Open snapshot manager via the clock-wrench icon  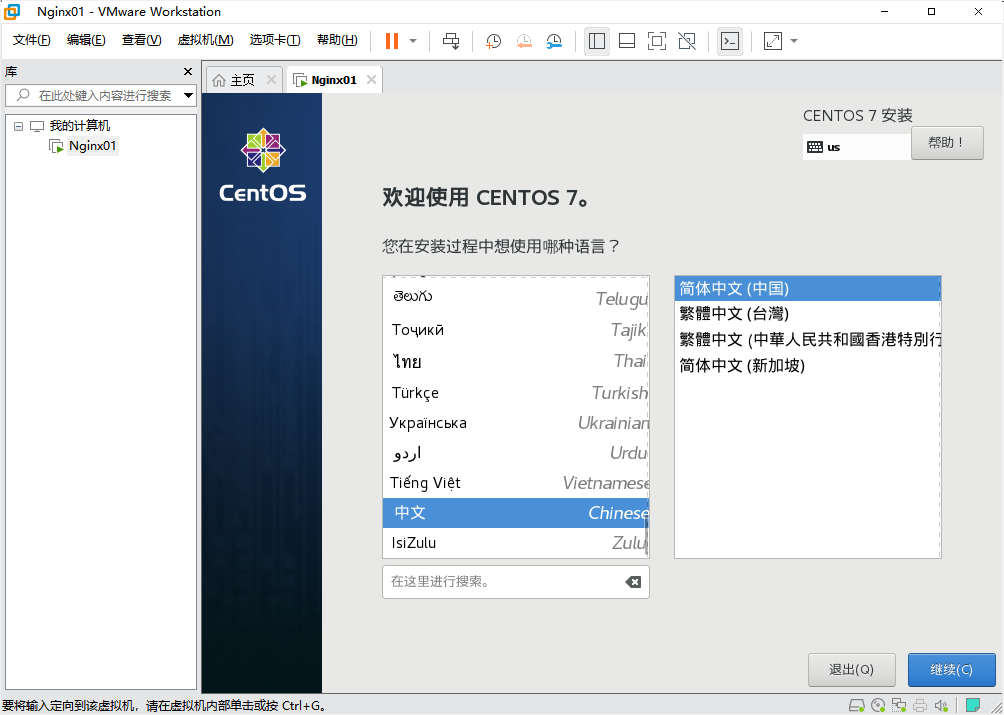554,42
